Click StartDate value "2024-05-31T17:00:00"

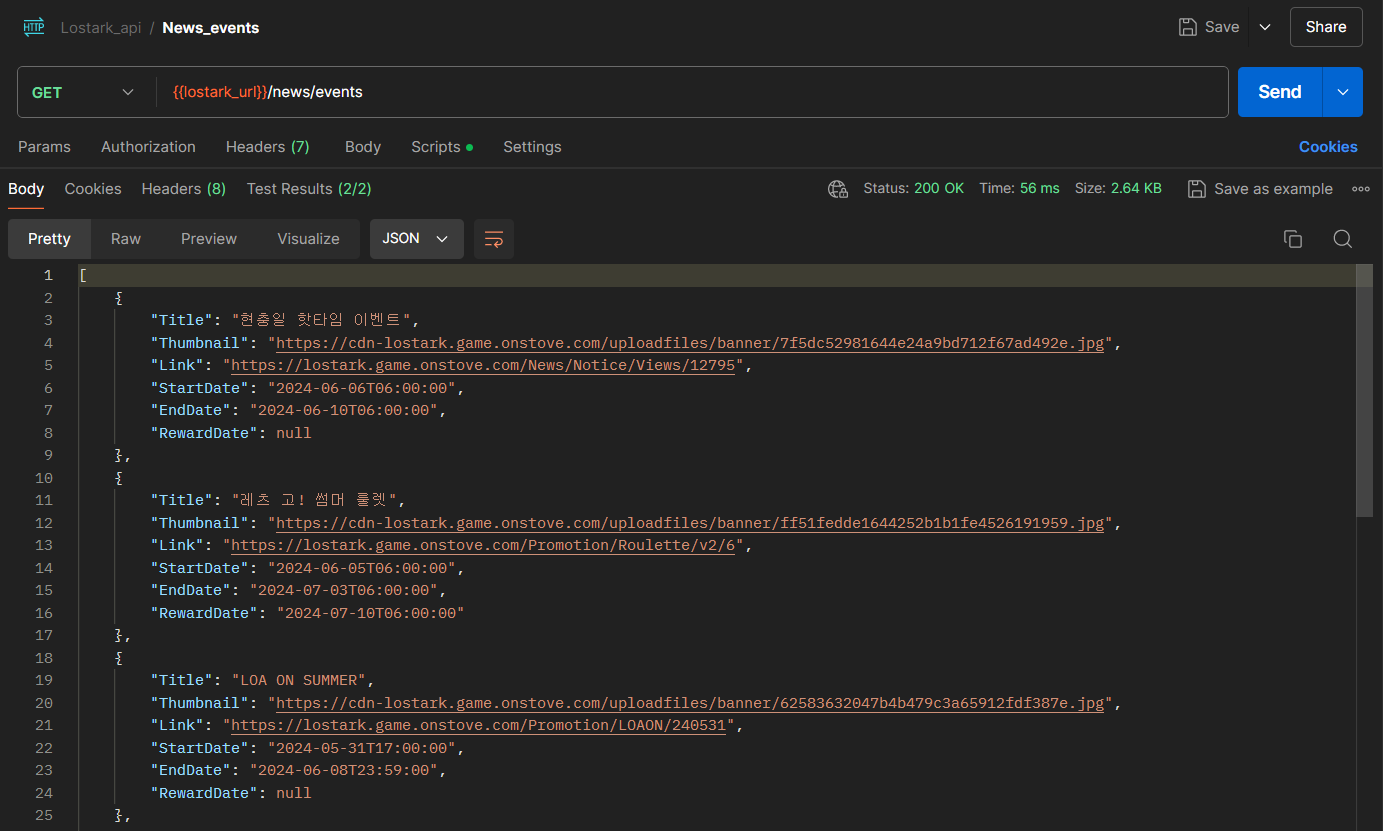click(x=361, y=748)
